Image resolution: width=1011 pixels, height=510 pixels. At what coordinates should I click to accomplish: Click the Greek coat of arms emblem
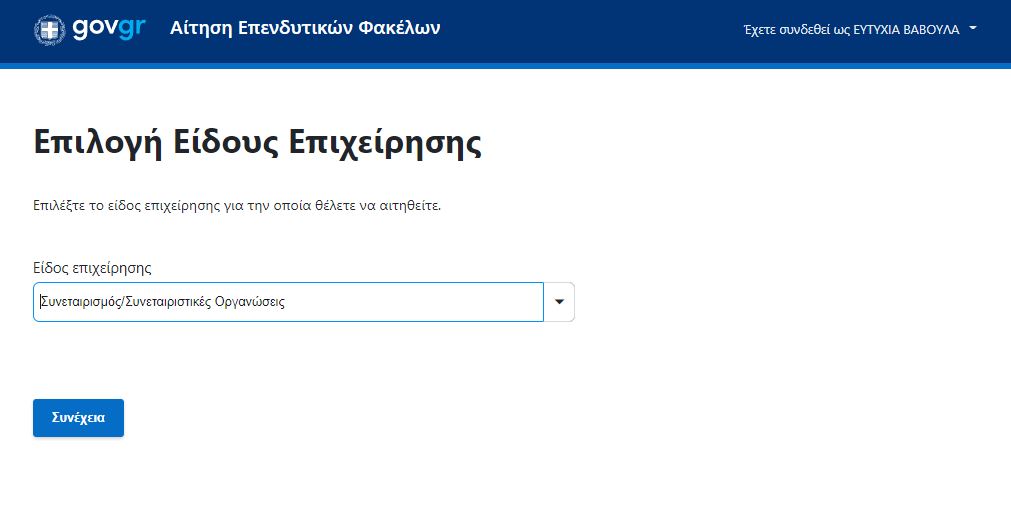click(50, 30)
